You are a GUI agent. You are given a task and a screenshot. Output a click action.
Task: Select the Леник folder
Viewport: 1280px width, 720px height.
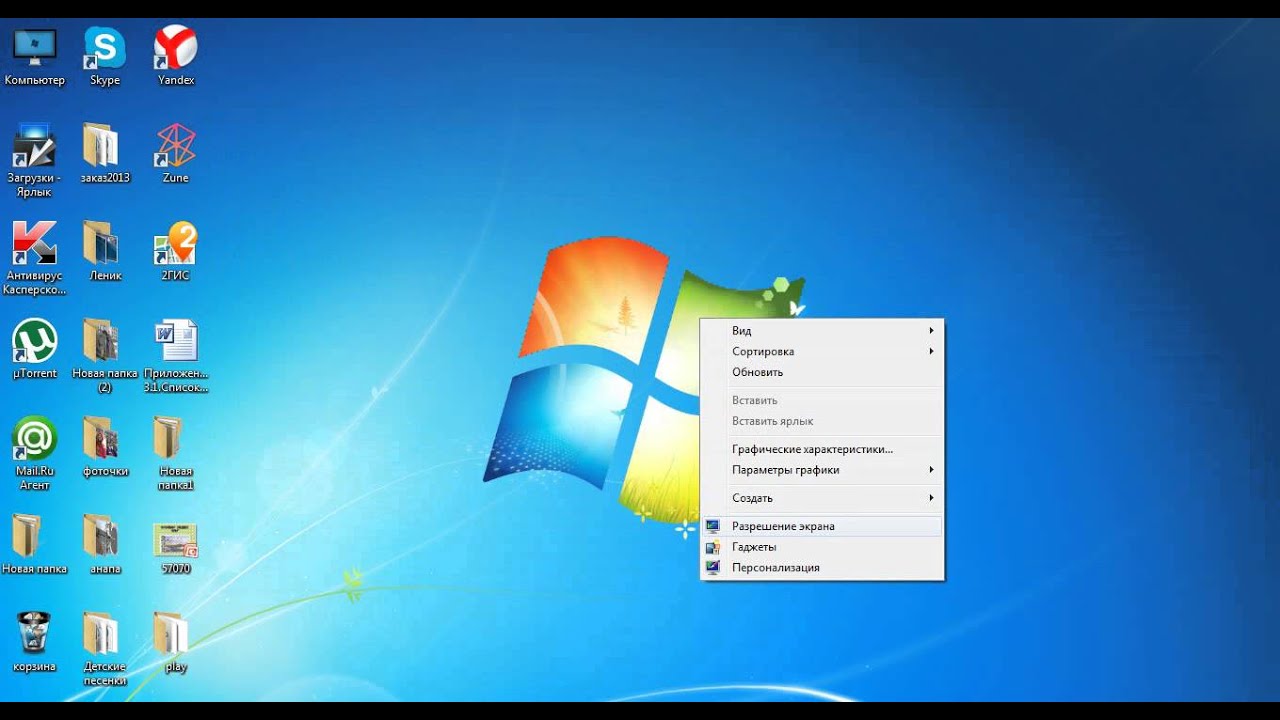(x=105, y=252)
